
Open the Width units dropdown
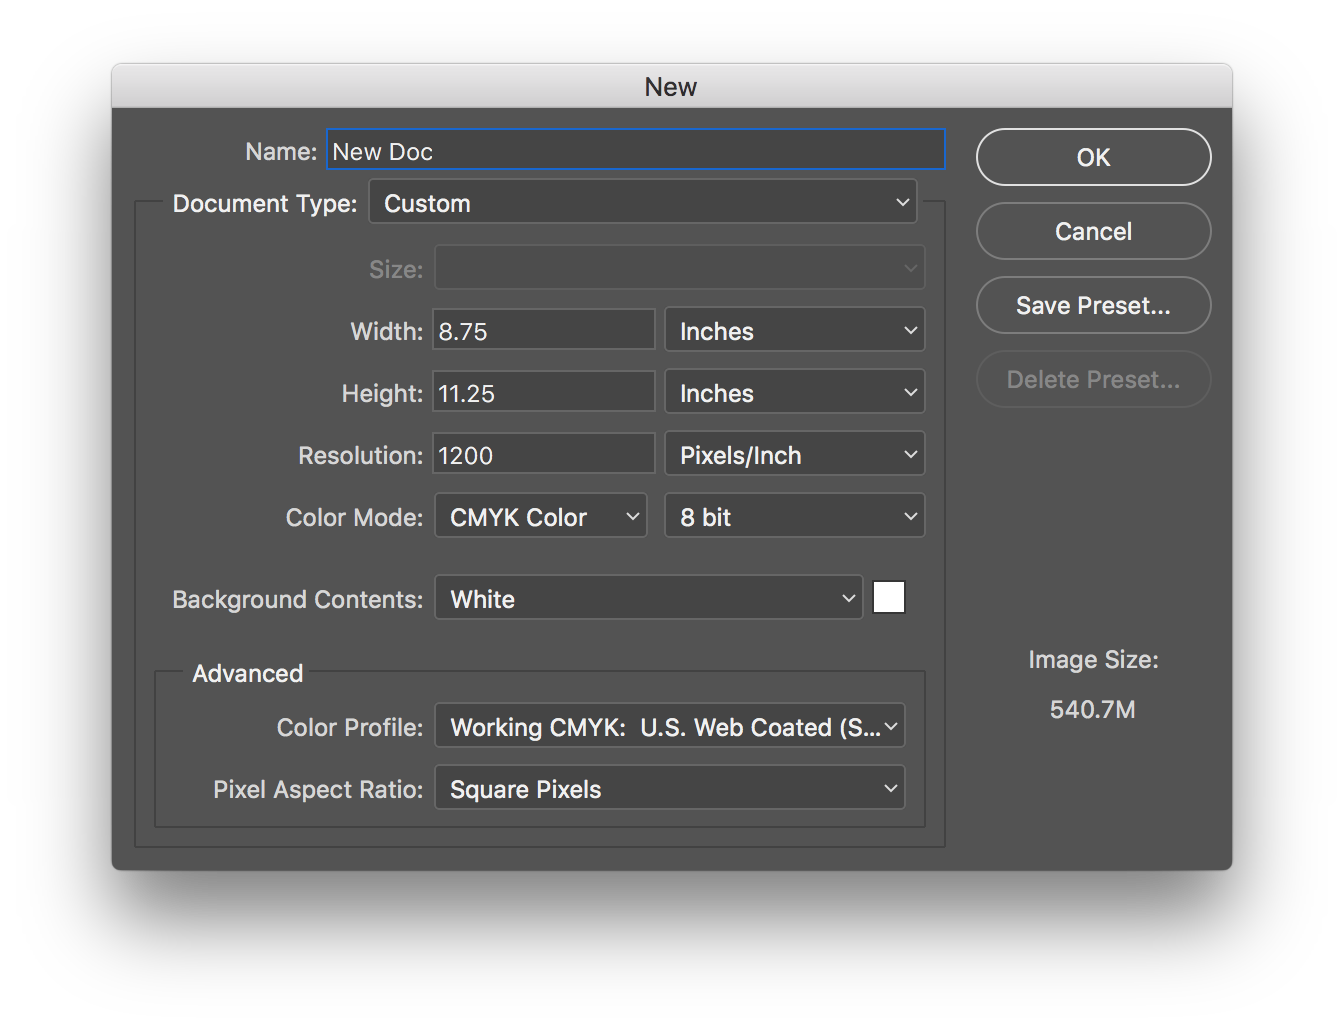(x=795, y=331)
